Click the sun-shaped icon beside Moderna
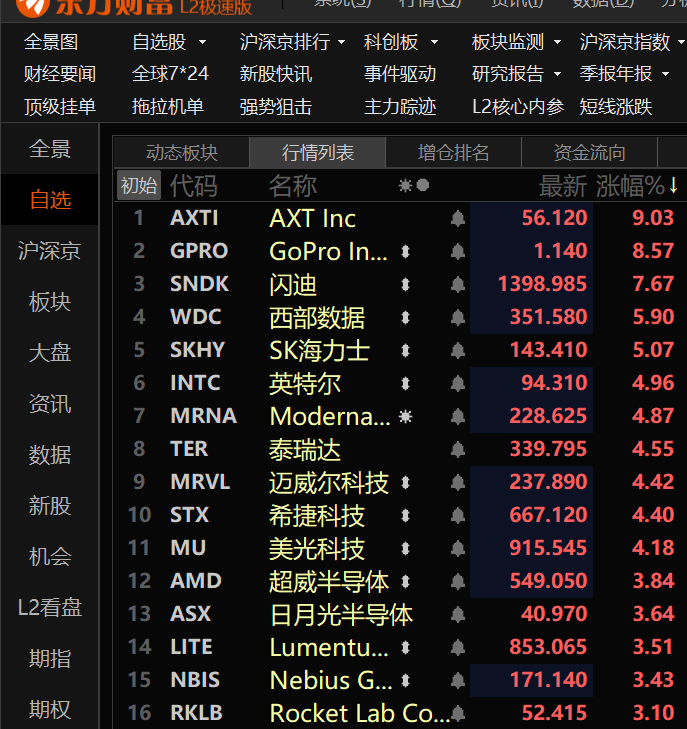687x729 pixels. pyautogui.click(x=405, y=417)
